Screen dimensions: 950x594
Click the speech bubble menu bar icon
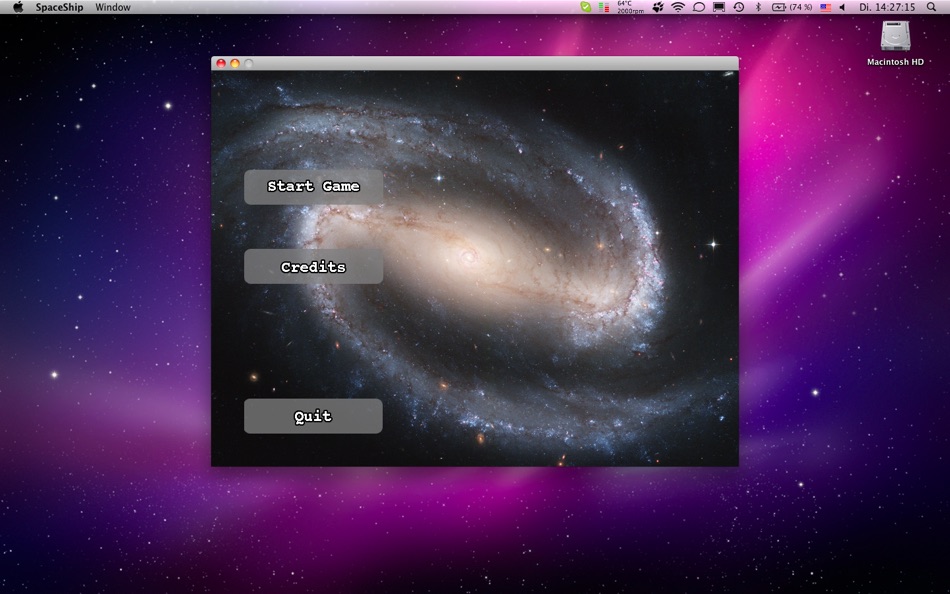tap(699, 7)
